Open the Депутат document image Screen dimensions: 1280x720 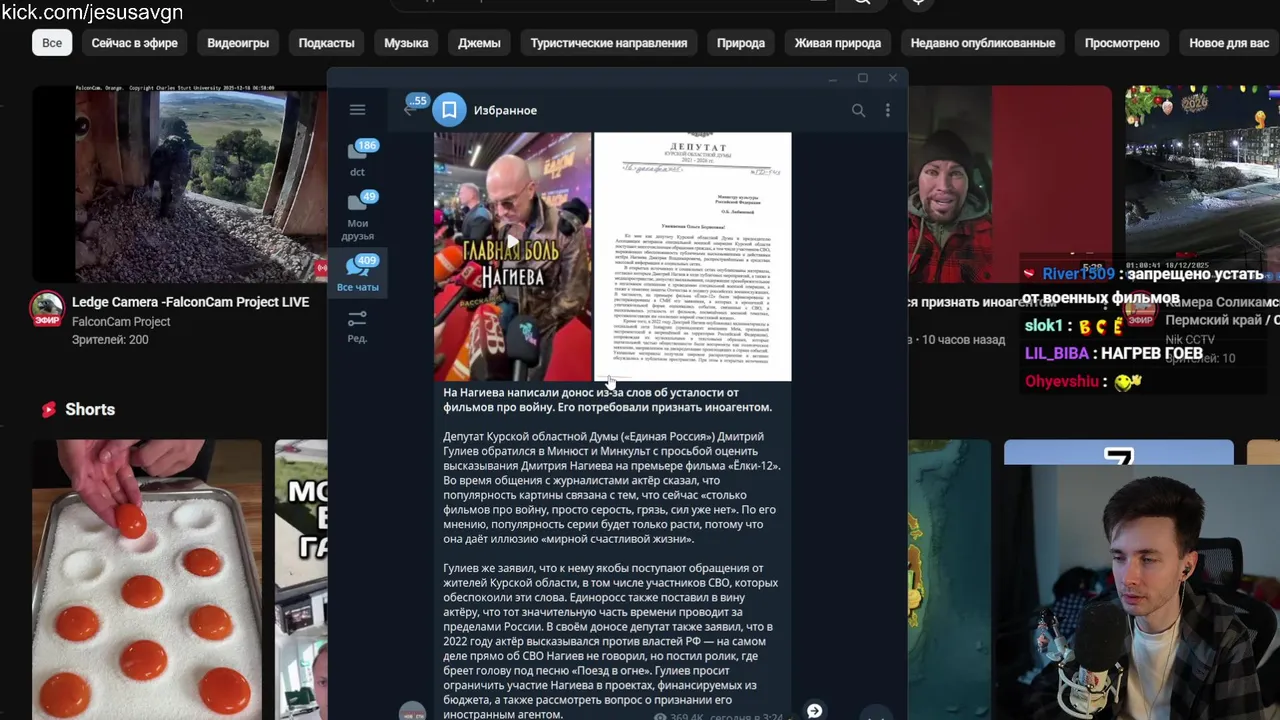point(692,256)
